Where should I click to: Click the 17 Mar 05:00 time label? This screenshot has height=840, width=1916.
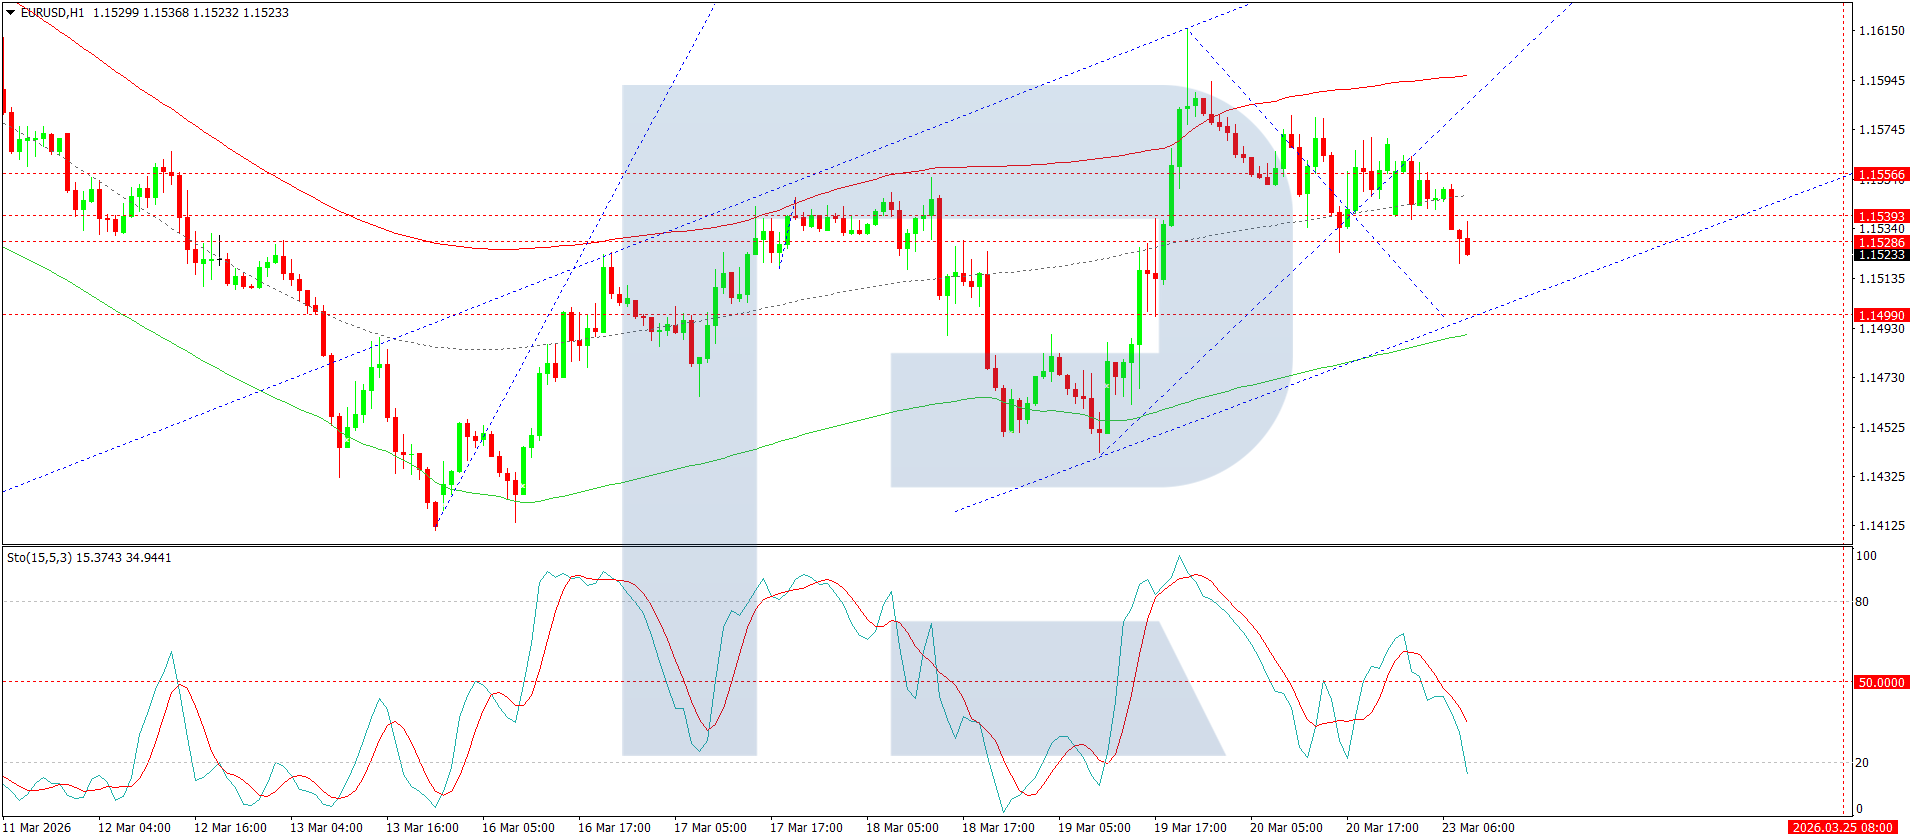point(710,828)
